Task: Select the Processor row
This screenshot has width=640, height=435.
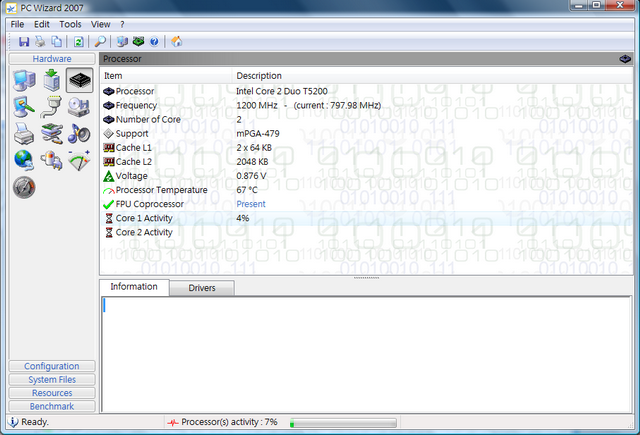Action: coord(366,91)
